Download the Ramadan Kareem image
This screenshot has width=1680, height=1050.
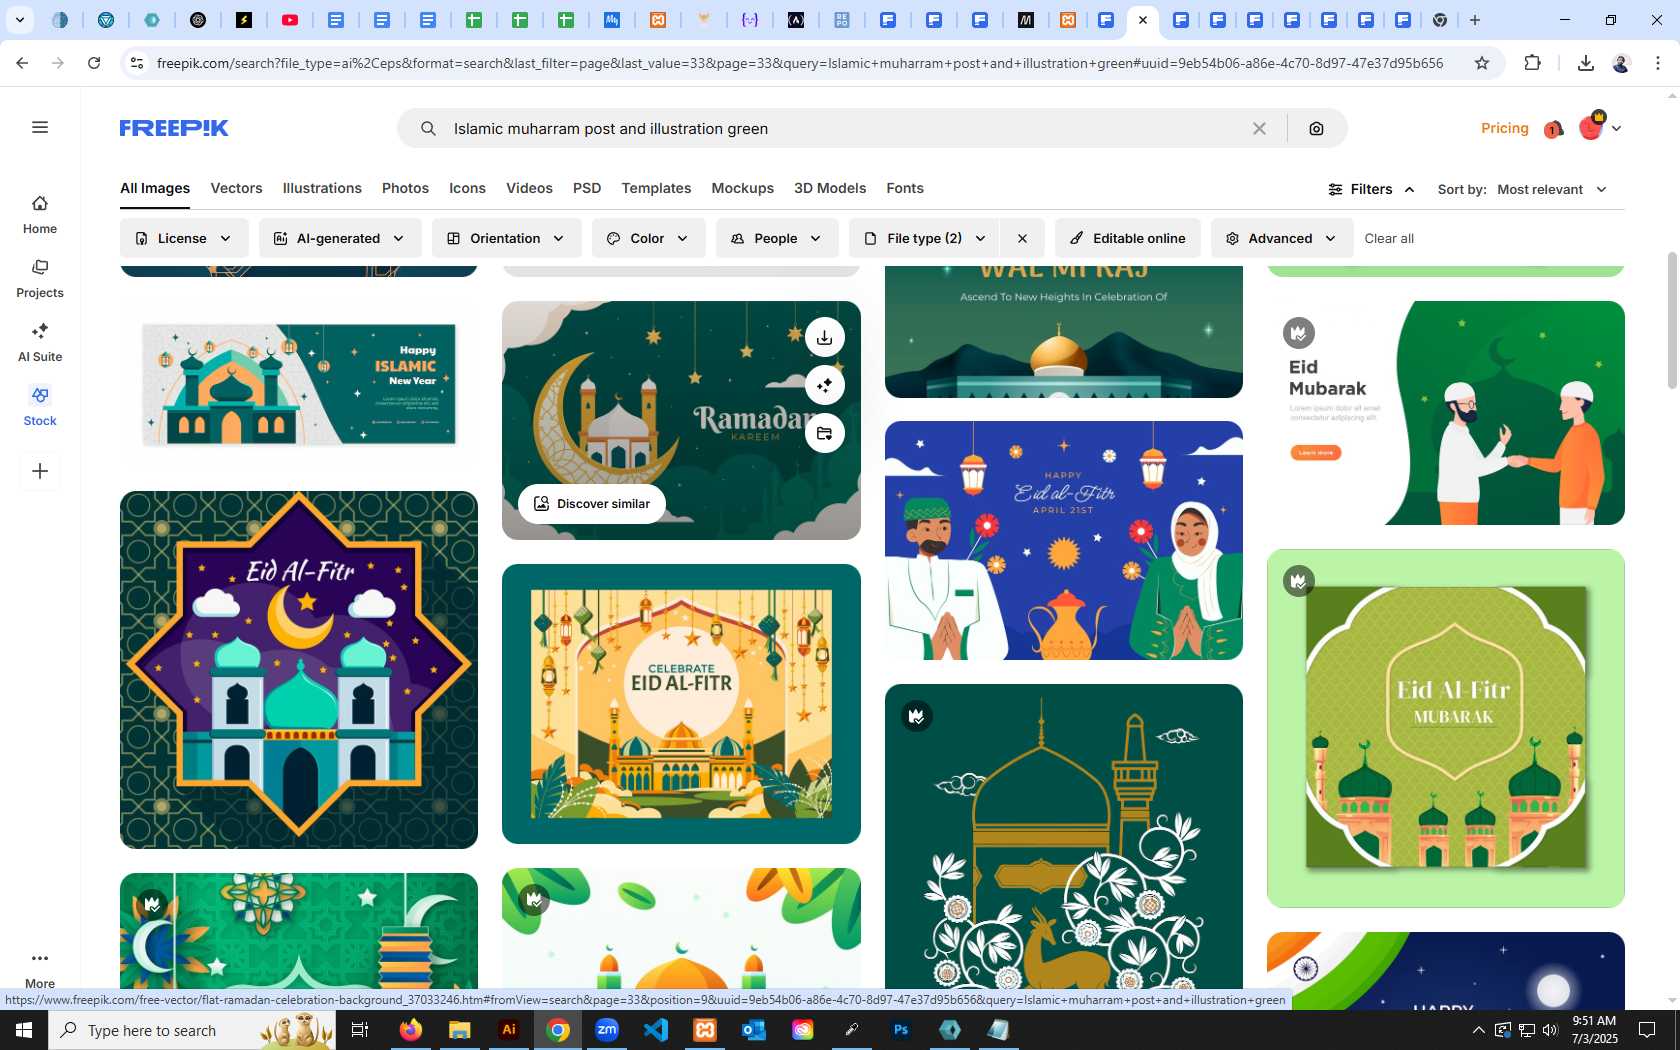[x=824, y=337]
